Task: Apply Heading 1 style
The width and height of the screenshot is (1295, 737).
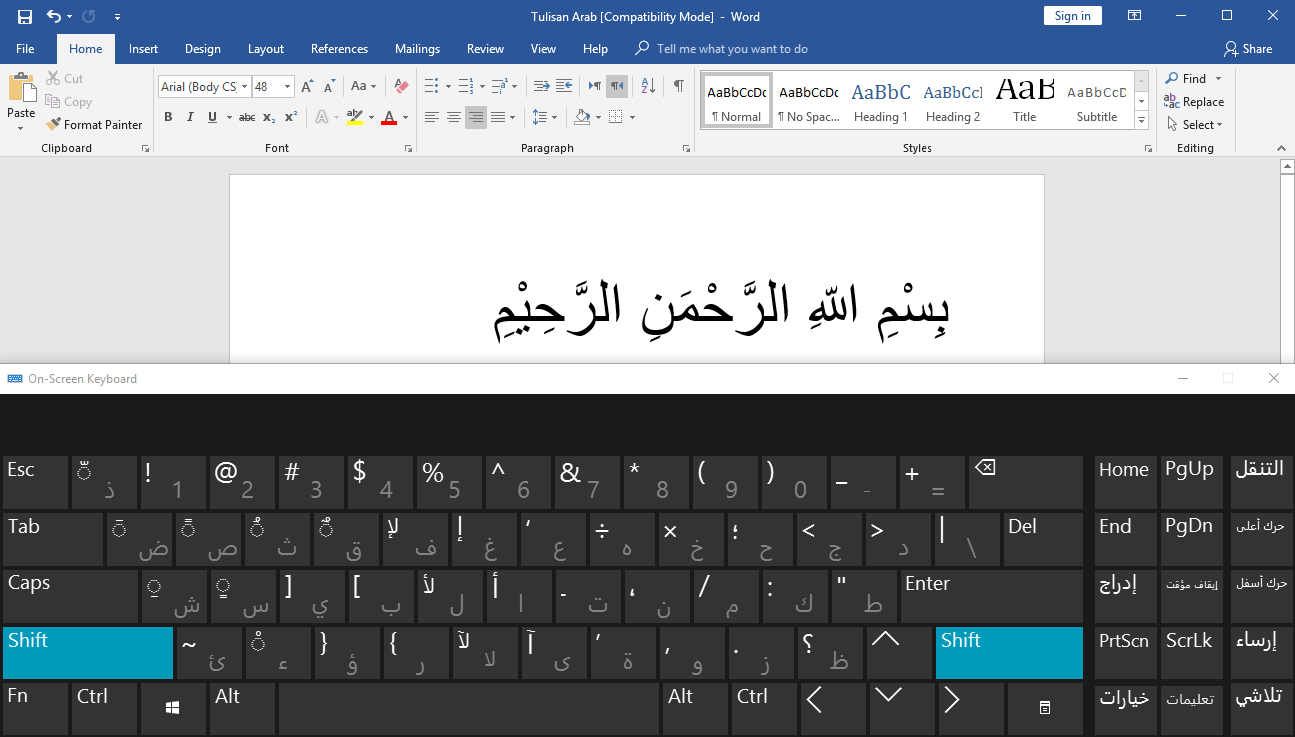Action: pyautogui.click(x=881, y=100)
